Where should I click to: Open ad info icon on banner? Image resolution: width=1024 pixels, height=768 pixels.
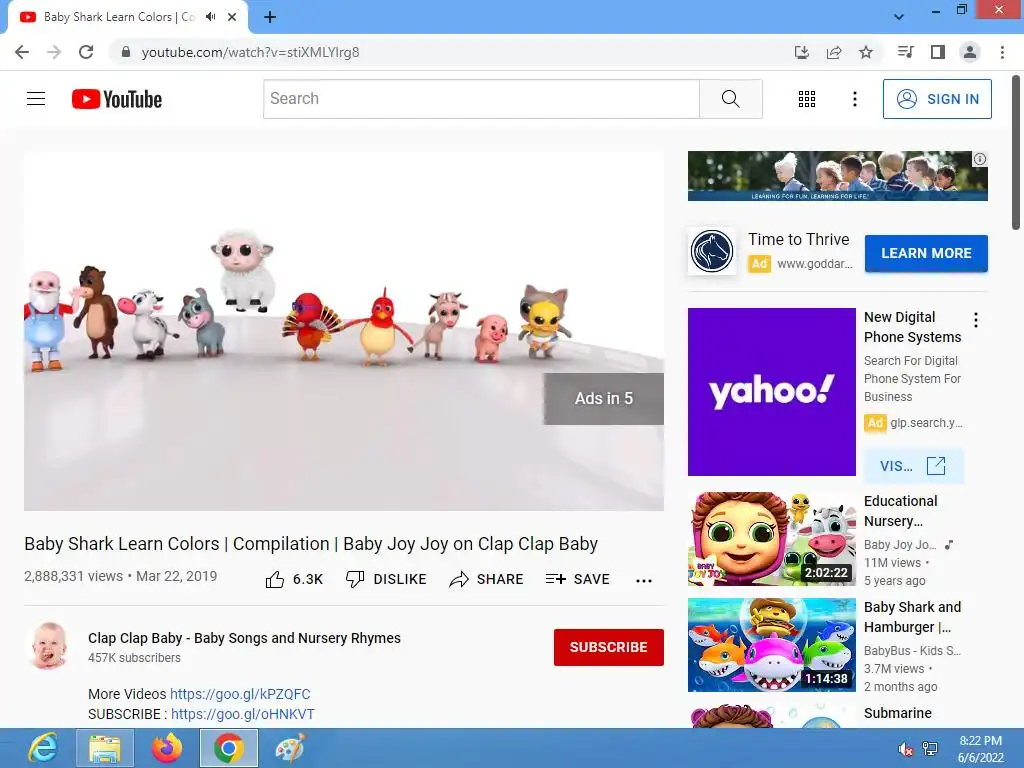tap(980, 159)
